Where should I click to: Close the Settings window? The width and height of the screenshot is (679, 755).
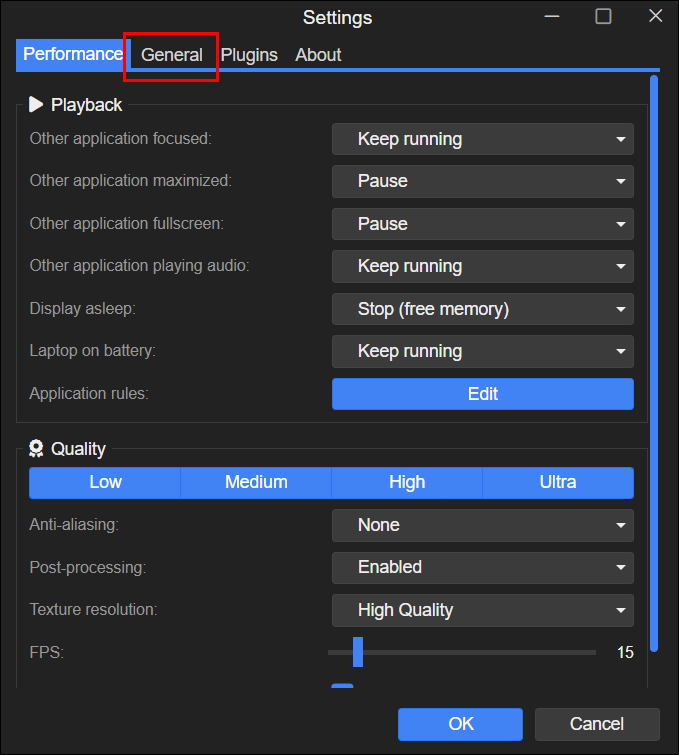pos(655,17)
